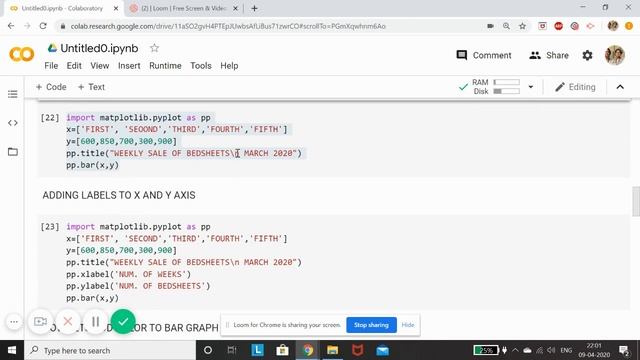Screen dimensions: 640x360
Task: Click the red ABP extension icon
Action: 558,26
